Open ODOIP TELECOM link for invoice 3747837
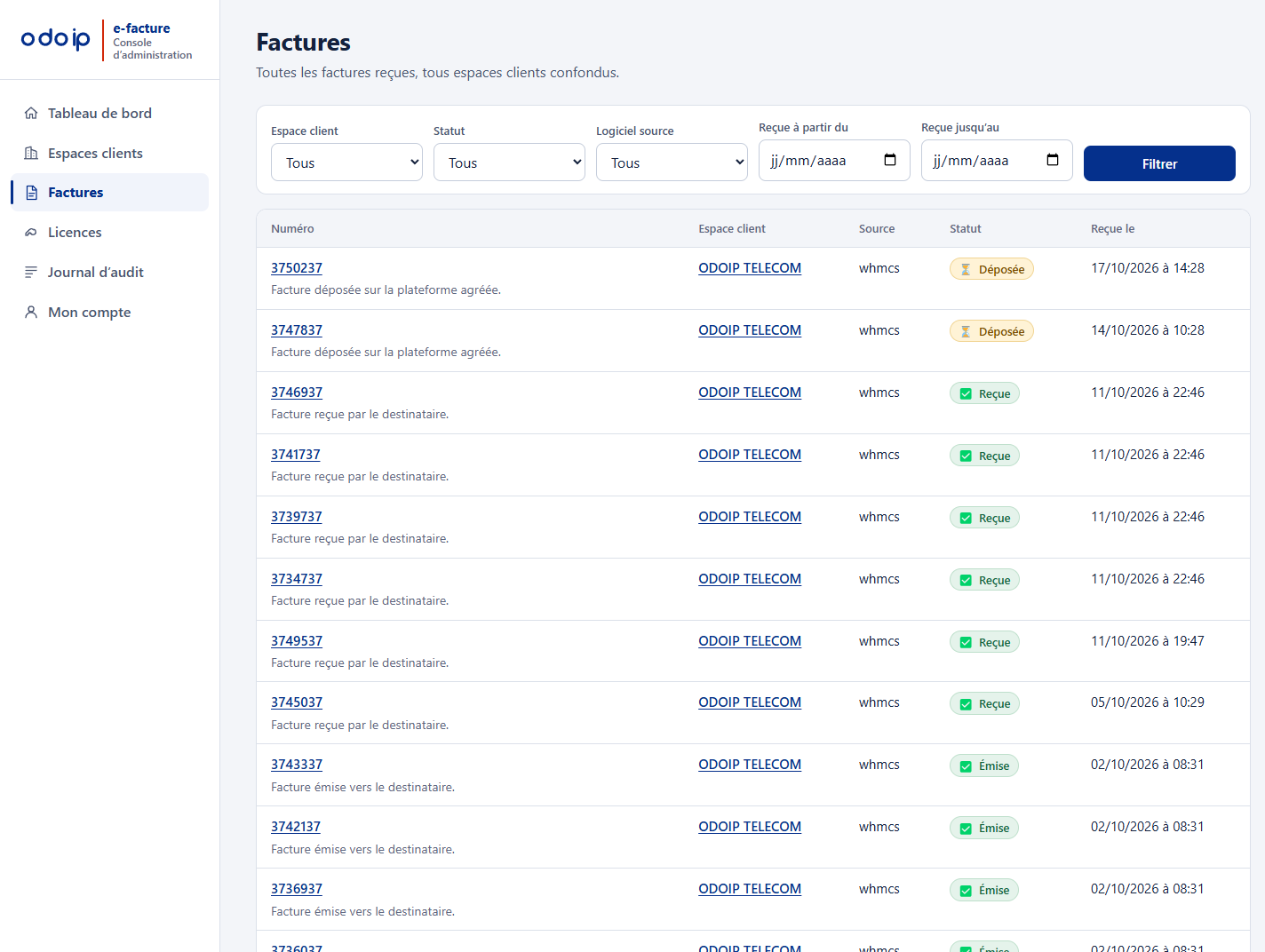This screenshot has height=952, width=1265. tap(750, 330)
